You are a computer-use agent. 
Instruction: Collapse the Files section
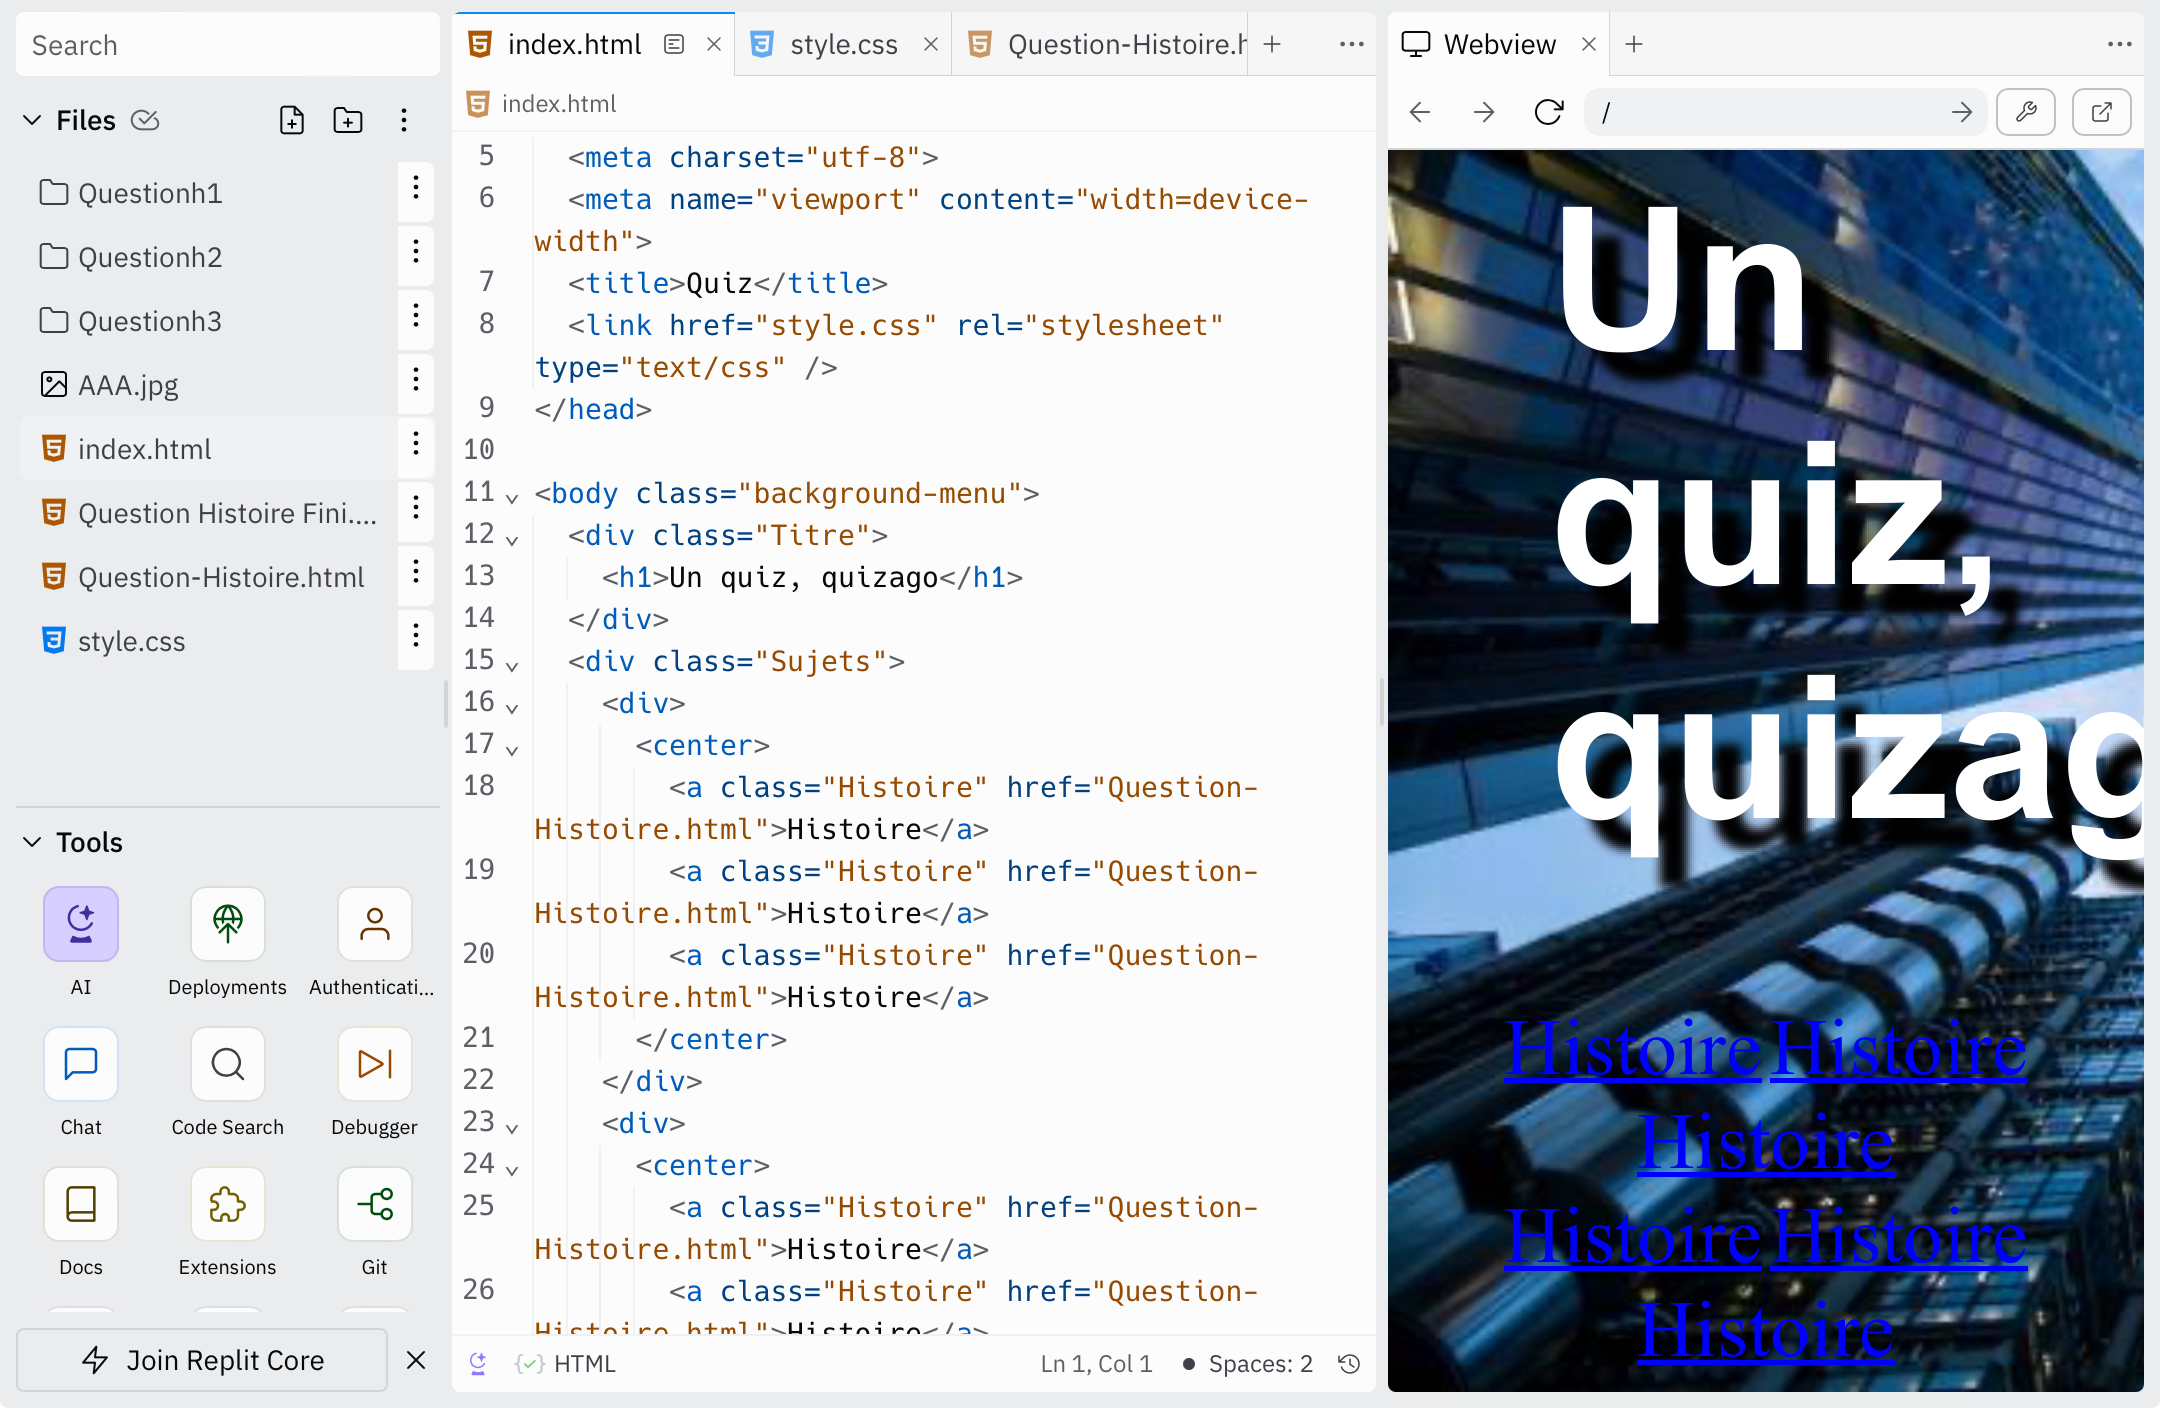click(x=32, y=120)
